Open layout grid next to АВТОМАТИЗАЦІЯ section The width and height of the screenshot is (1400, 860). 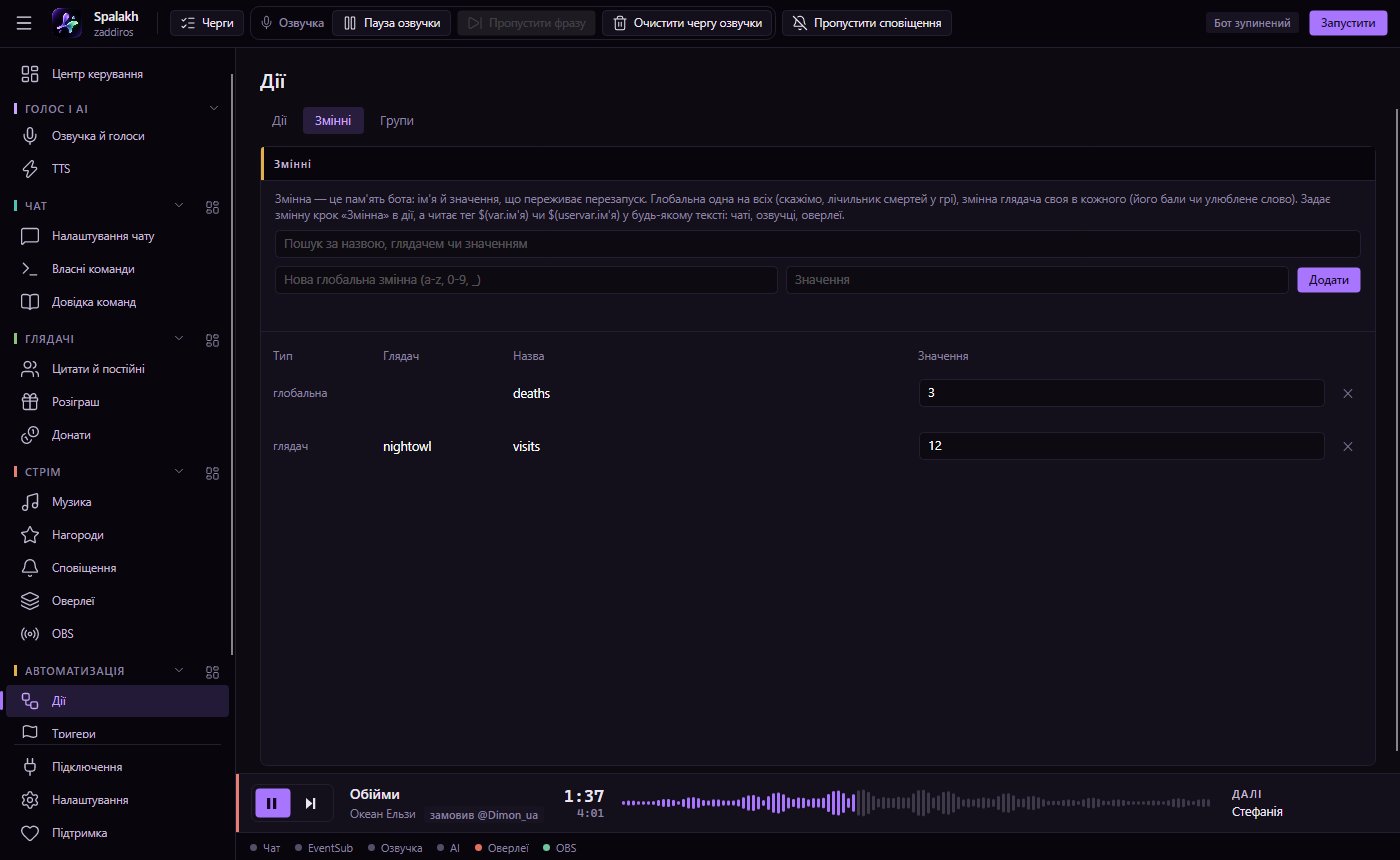click(x=212, y=672)
